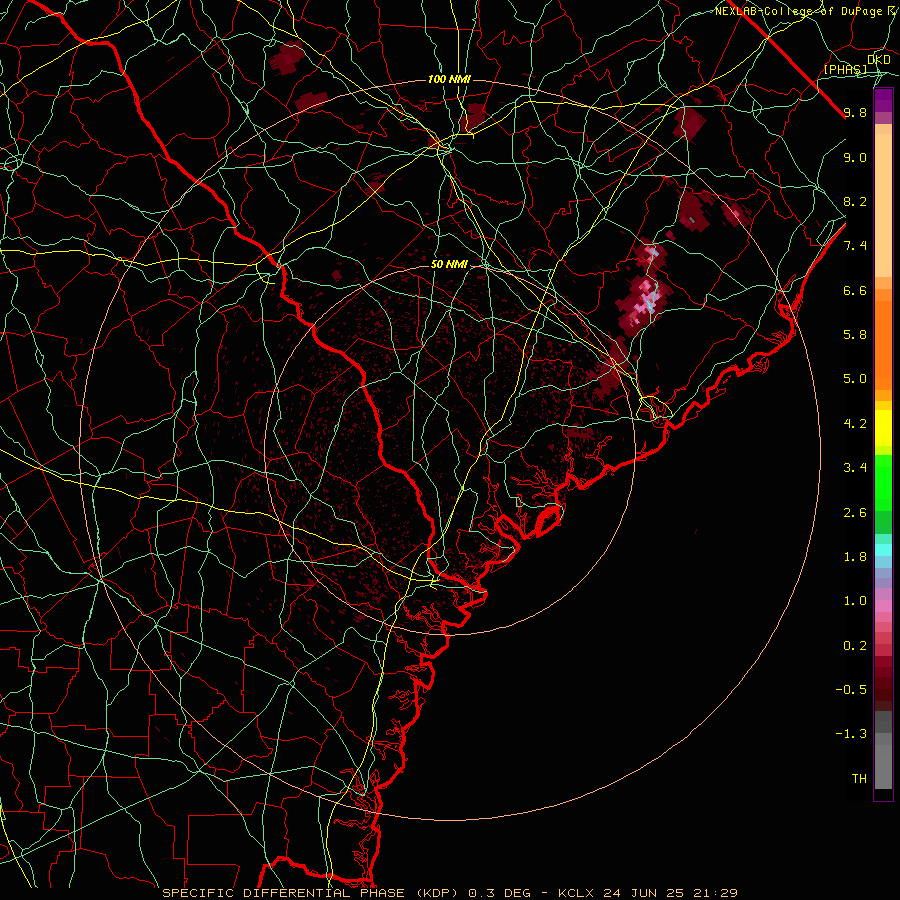
Task: Select the 8.2 scale value
Action: coord(855,201)
